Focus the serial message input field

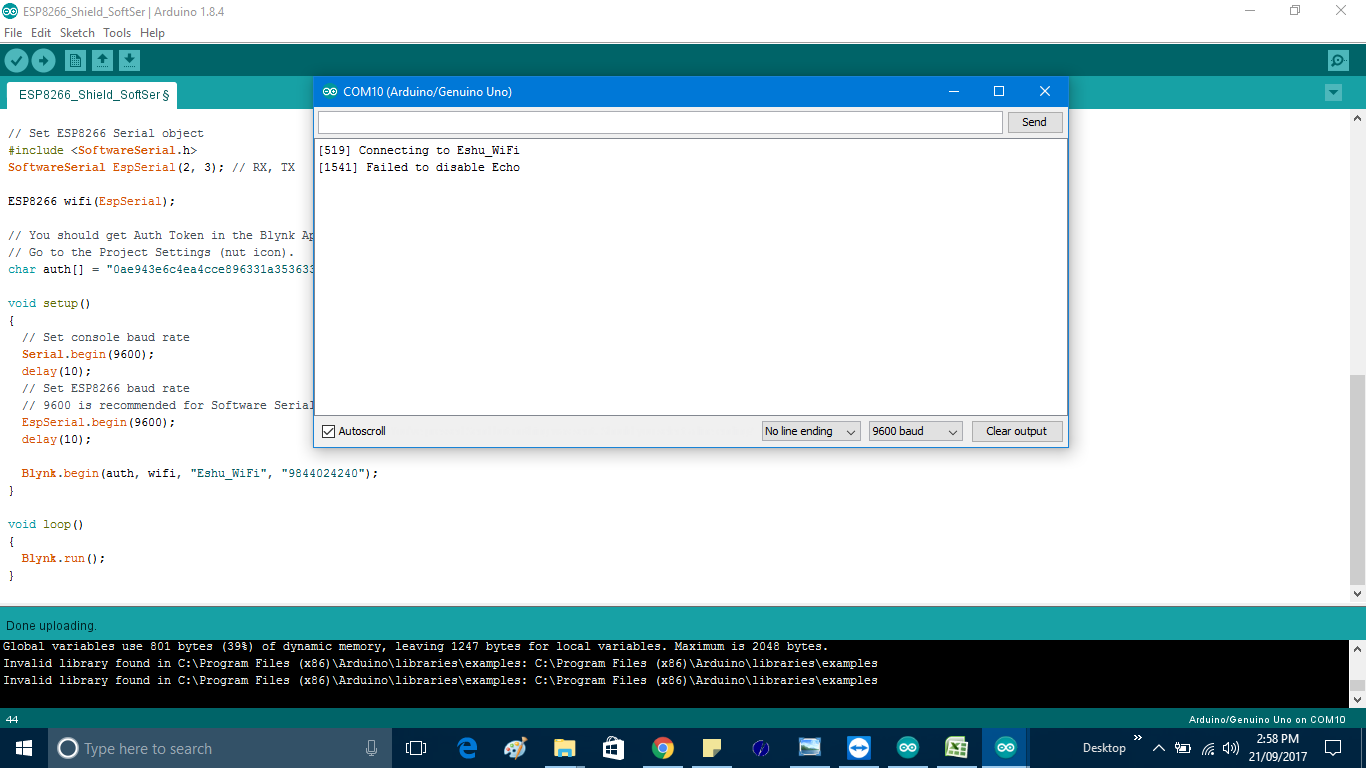[x=660, y=121]
